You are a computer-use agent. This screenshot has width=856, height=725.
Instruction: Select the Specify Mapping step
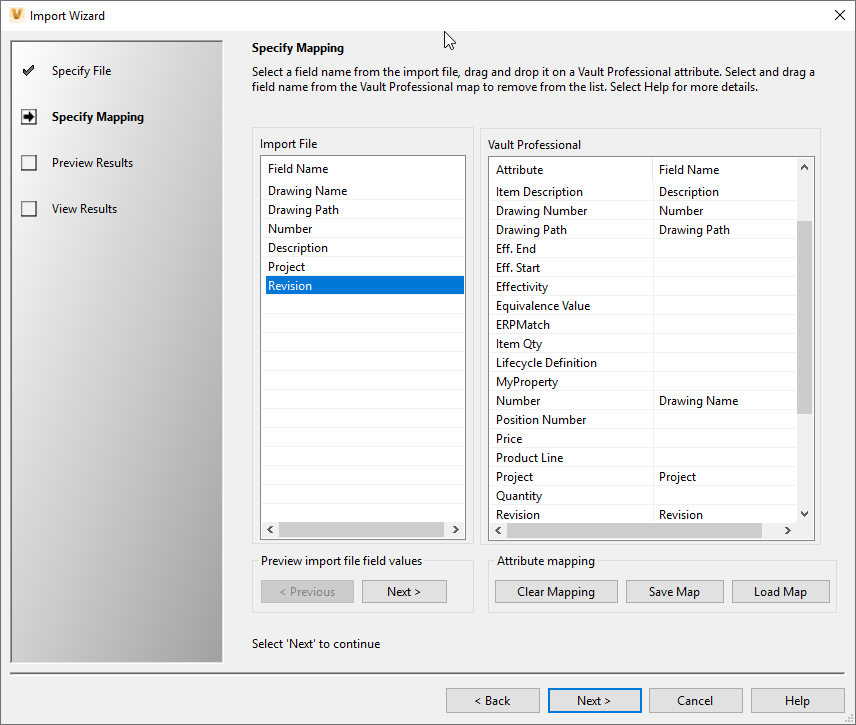pos(95,117)
